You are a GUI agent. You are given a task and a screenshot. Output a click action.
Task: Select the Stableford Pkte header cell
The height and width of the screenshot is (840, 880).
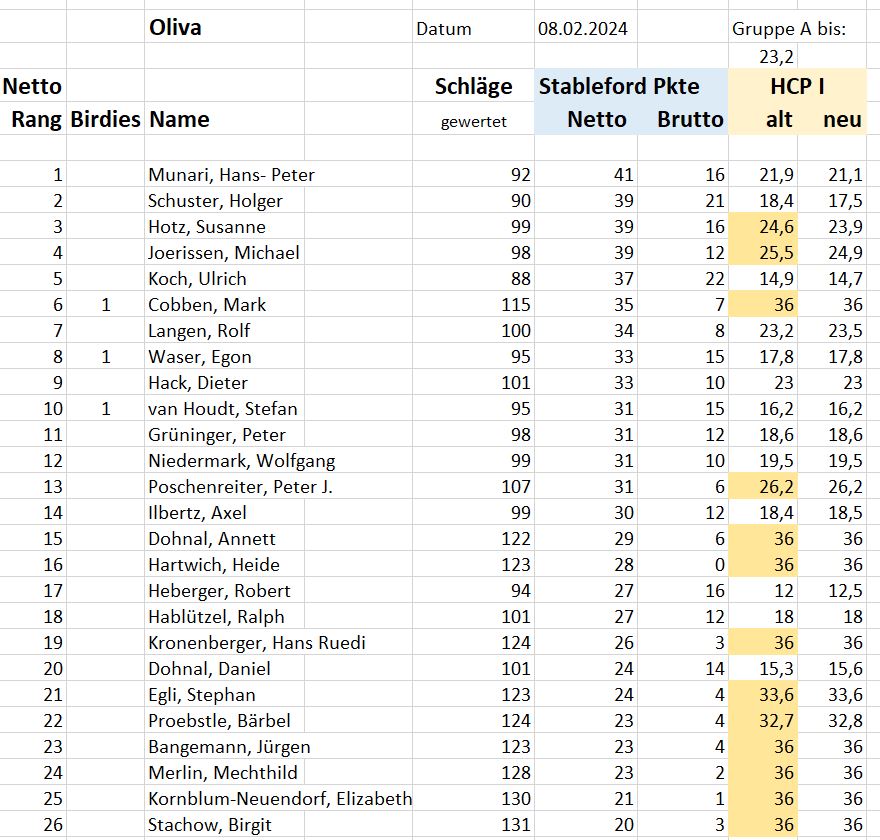[x=619, y=86]
